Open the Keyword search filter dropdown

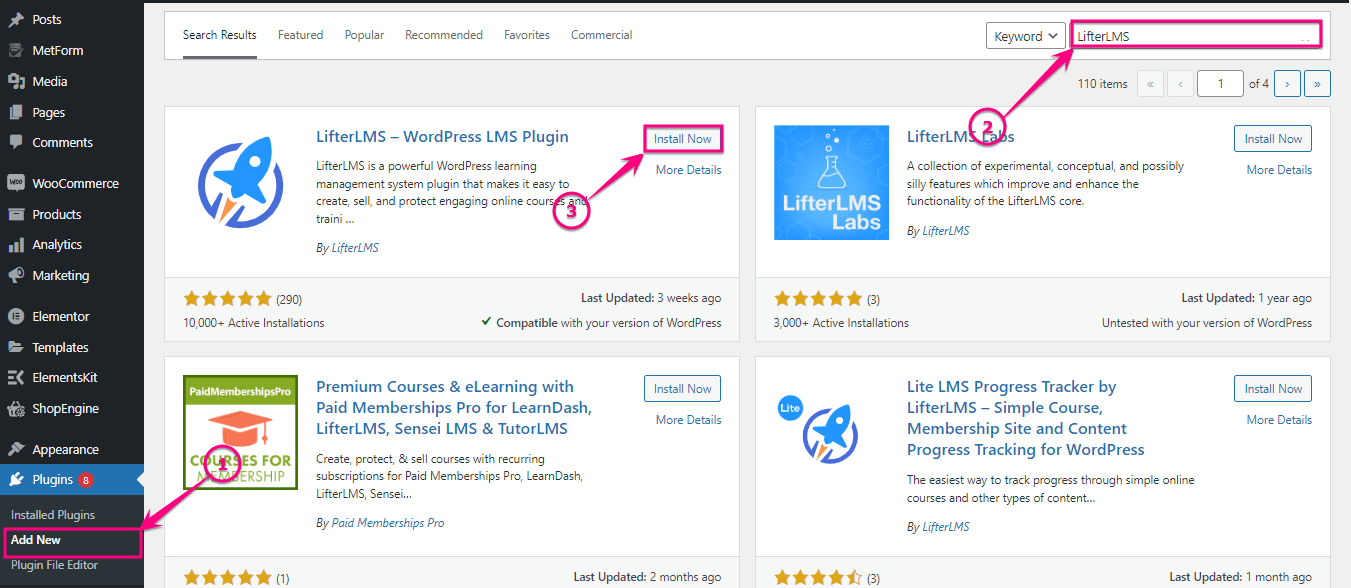pos(1025,34)
